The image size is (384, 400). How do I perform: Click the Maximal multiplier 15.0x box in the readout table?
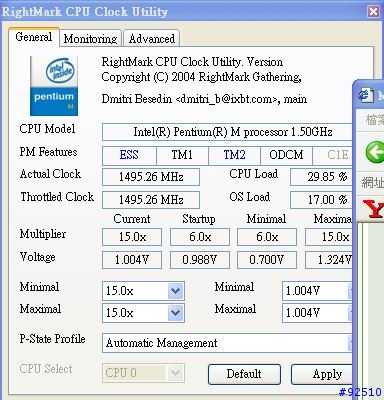pos(329,237)
